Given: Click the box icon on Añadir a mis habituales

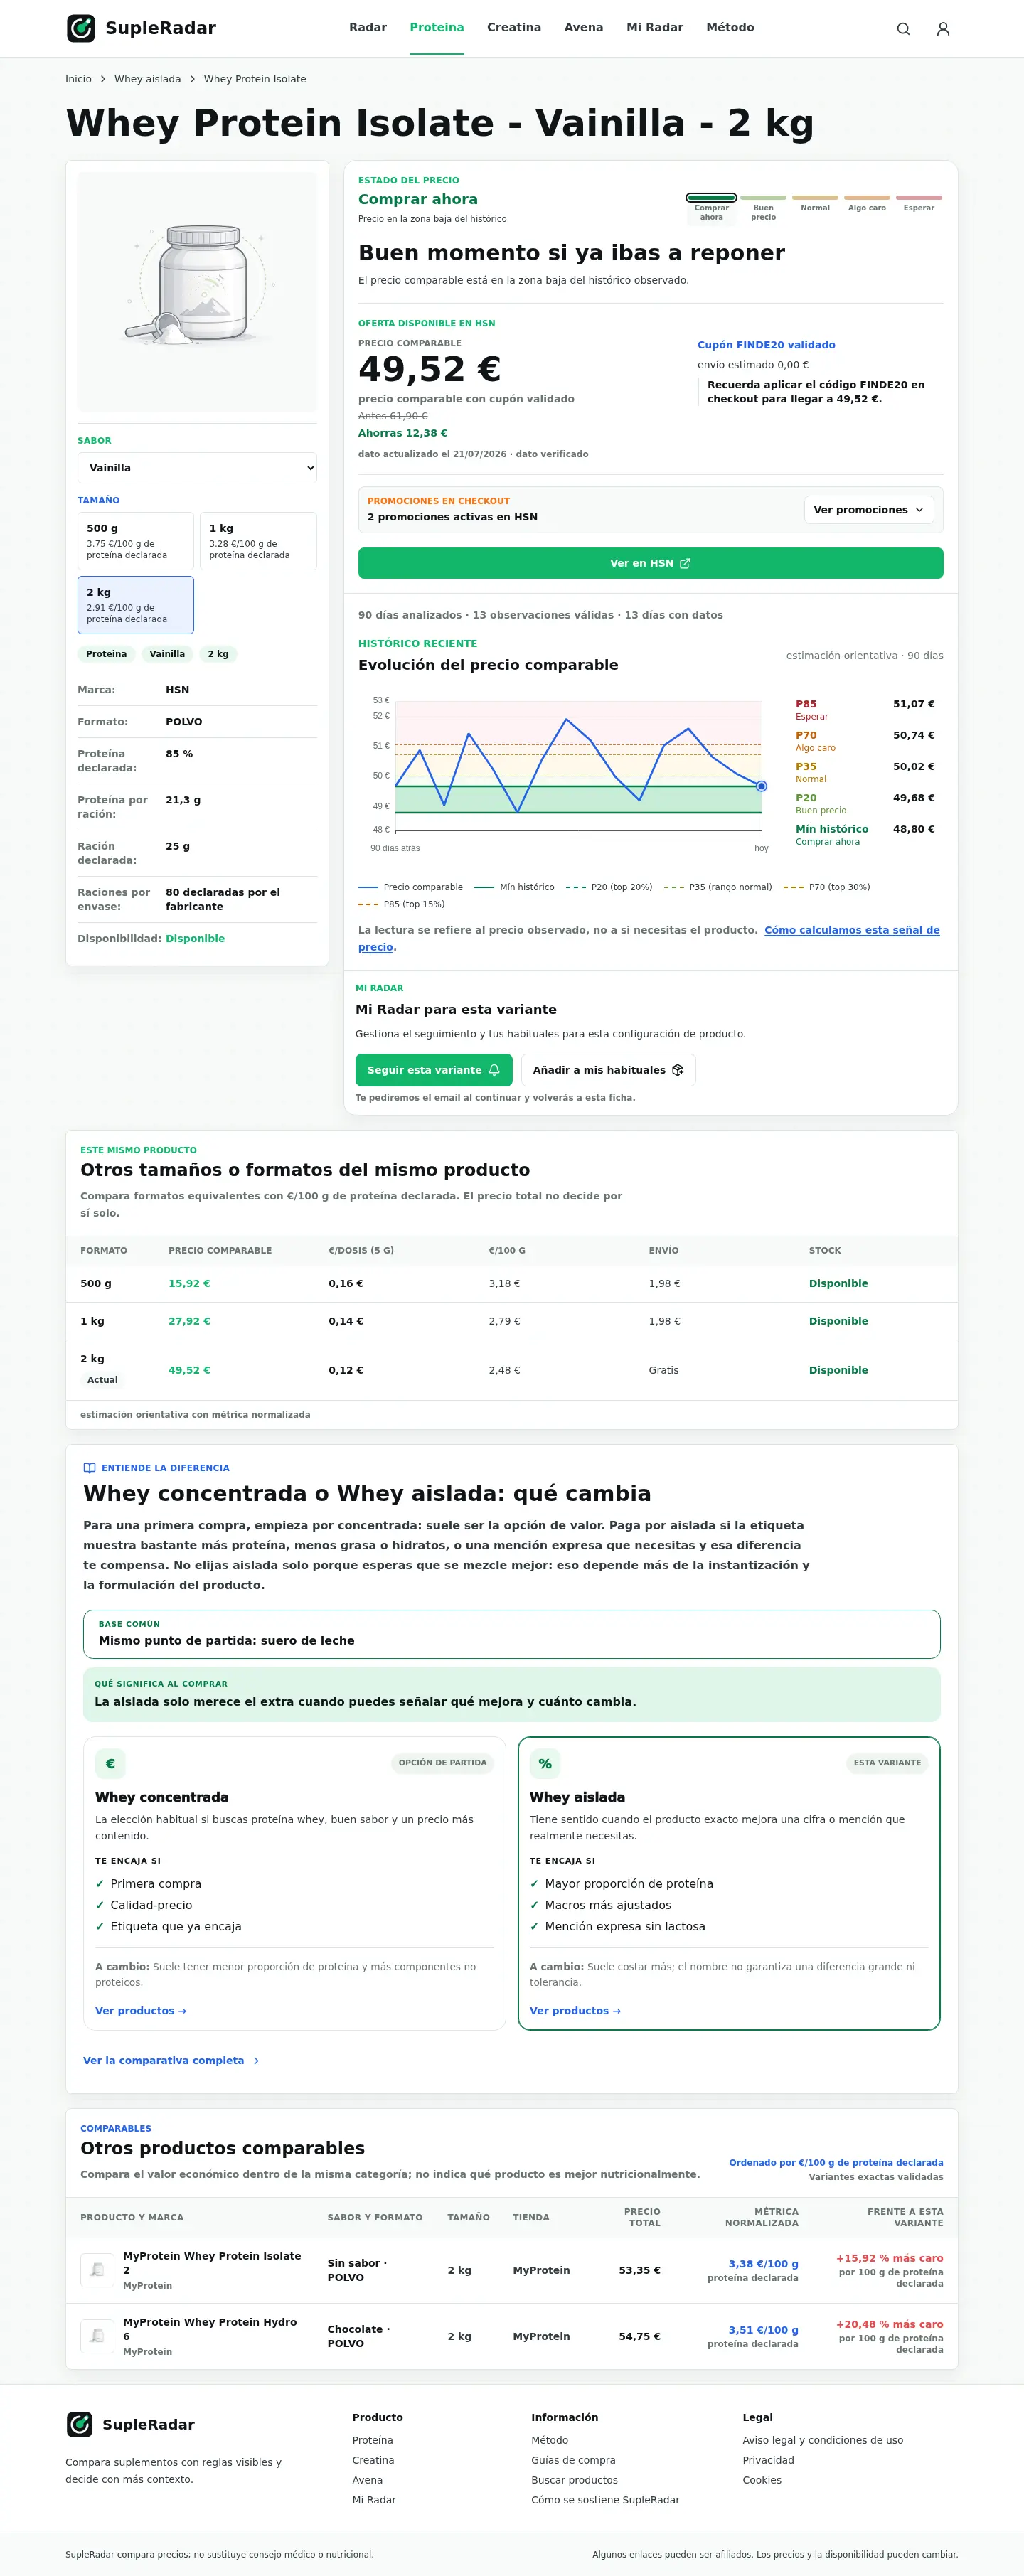Looking at the screenshot, I should (678, 1070).
